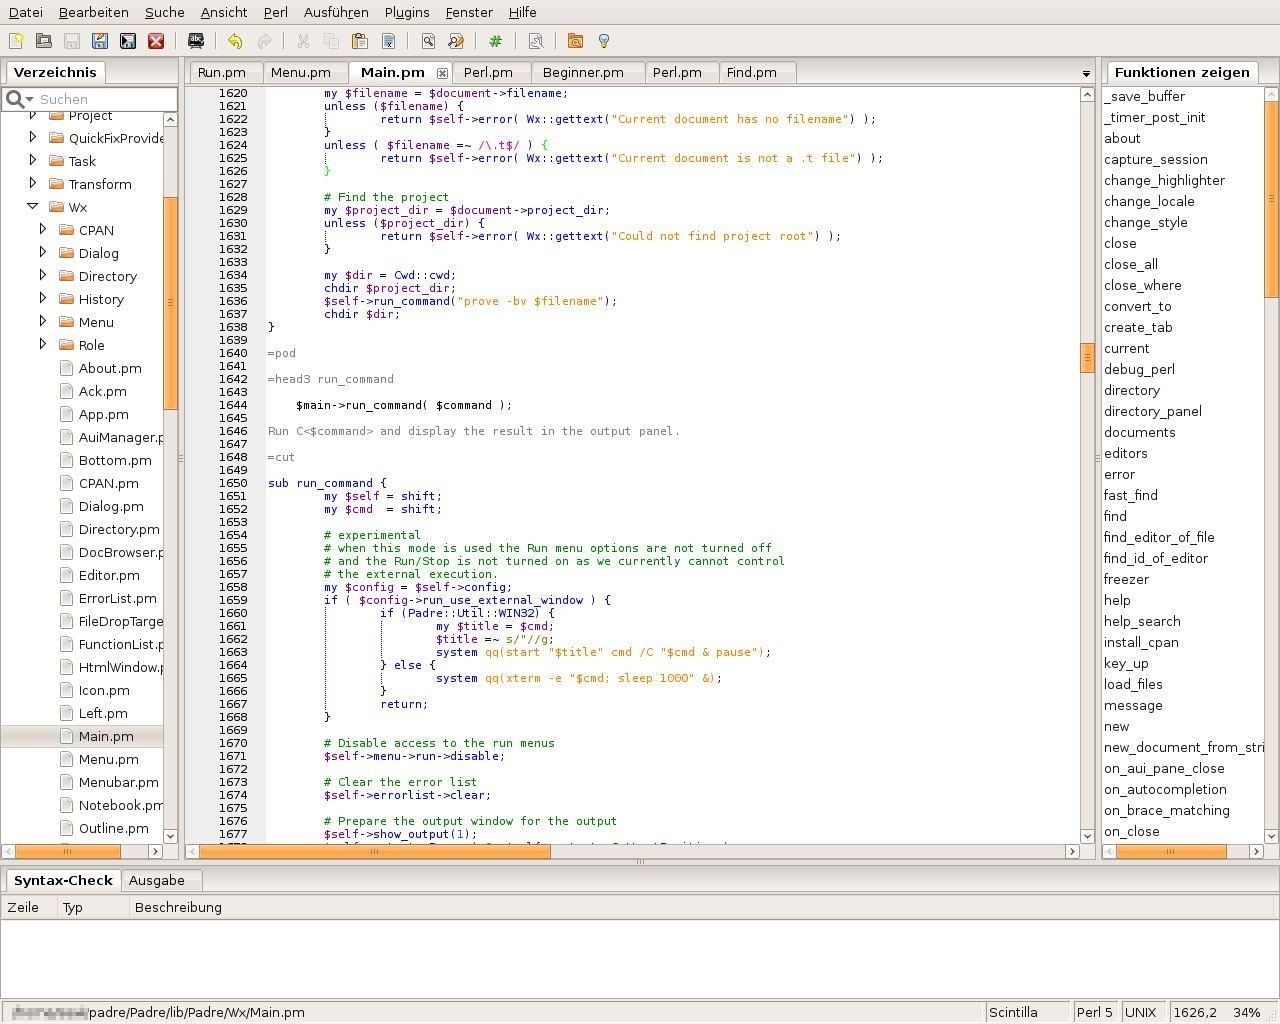This screenshot has width=1280, height=1024.
Task: Open the tab list dropdown arrow
Action: (x=1086, y=74)
